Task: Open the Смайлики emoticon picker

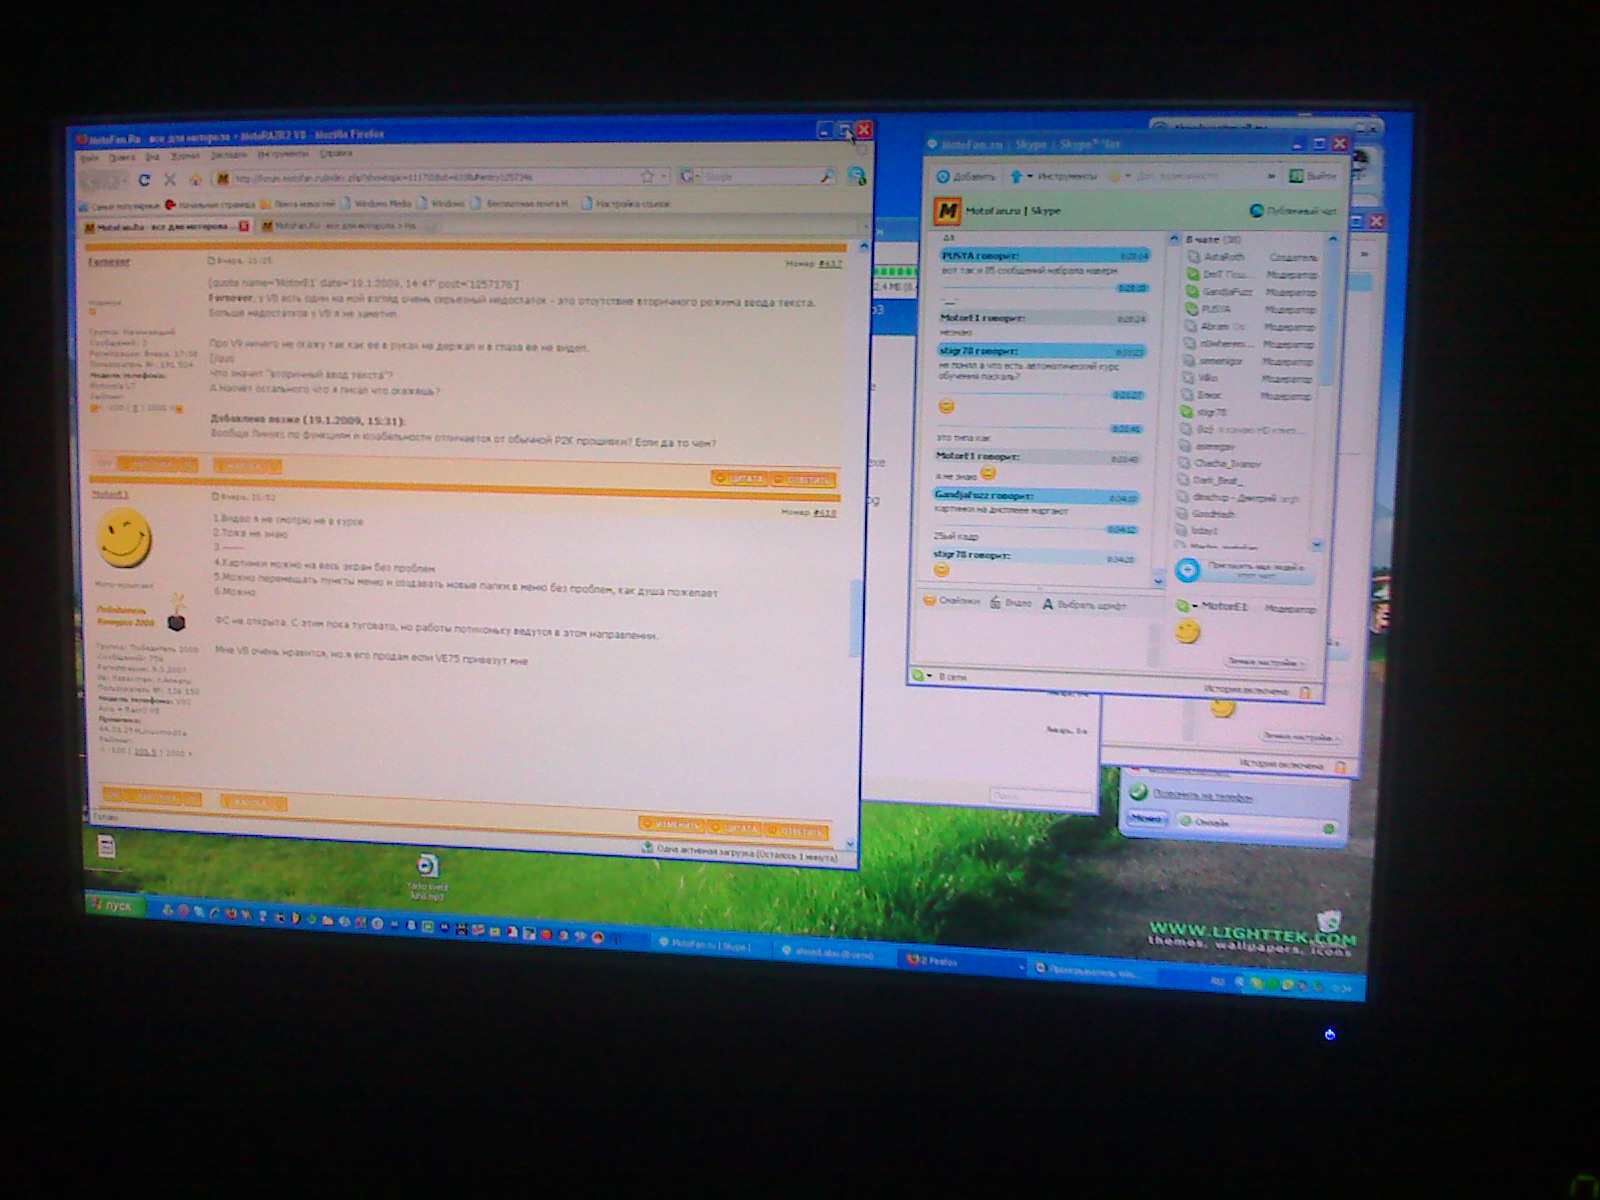Action: 951,602
